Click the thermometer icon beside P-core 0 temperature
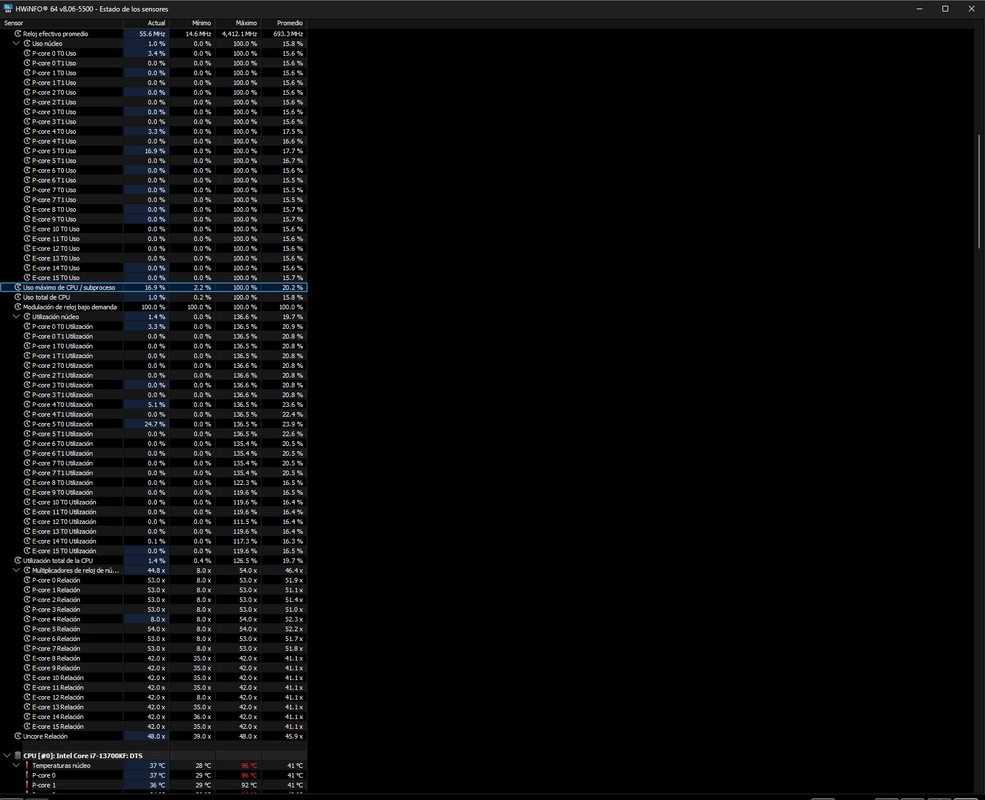985x800 pixels. click(27, 776)
